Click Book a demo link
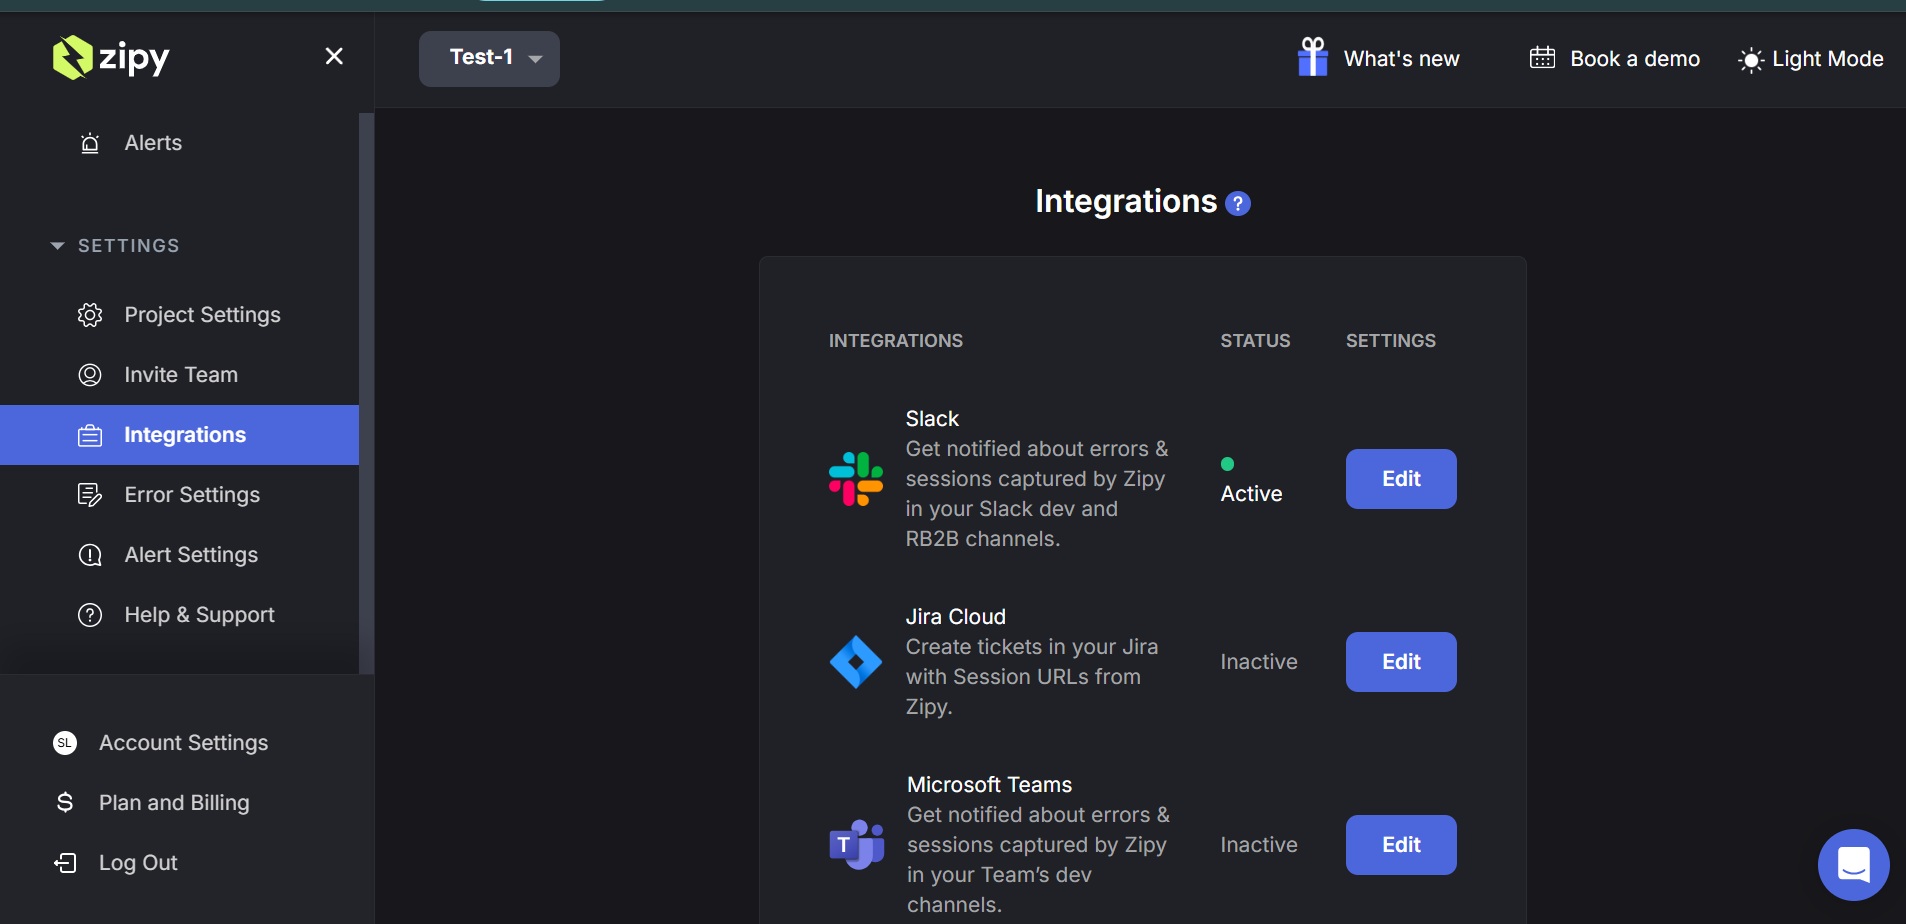 tap(1614, 59)
